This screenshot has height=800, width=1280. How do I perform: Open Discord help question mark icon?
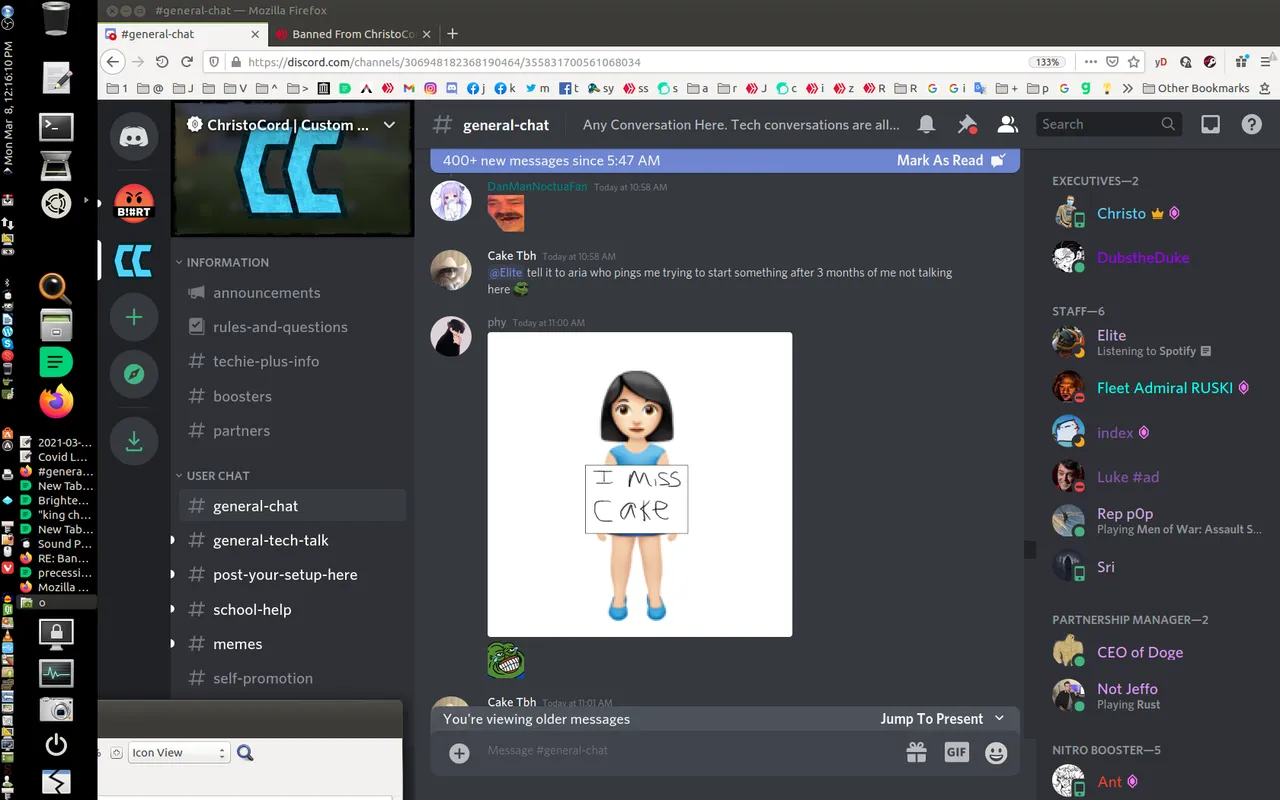(x=1251, y=125)
